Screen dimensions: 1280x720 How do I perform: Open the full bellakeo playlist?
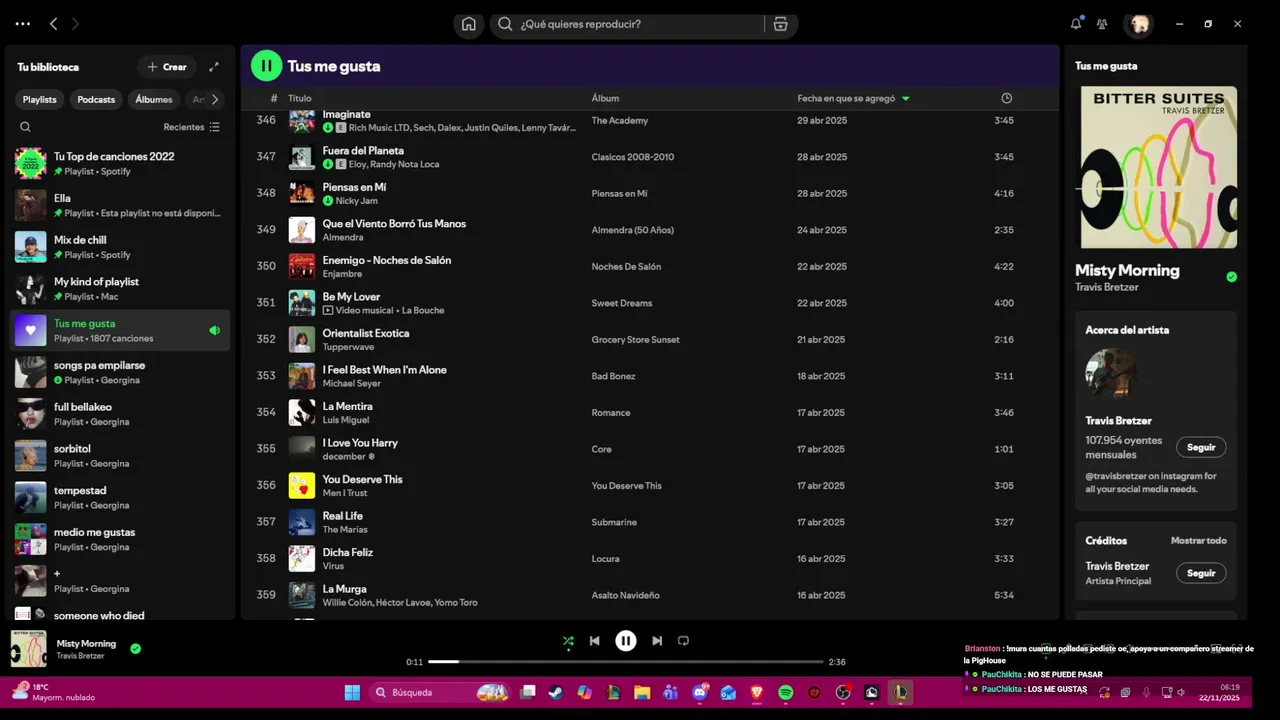(120, 414)
